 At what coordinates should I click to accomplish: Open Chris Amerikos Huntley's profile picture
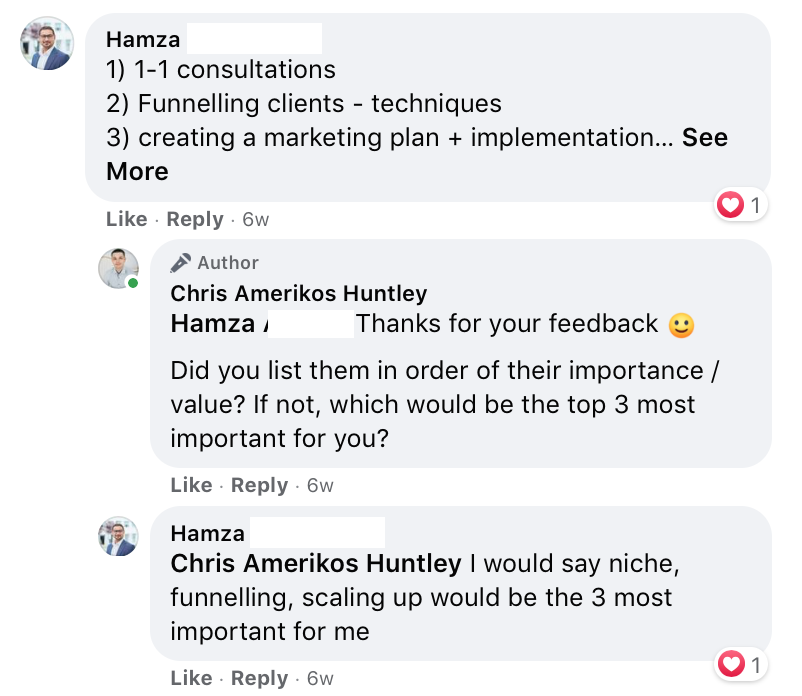click(118, 268)
